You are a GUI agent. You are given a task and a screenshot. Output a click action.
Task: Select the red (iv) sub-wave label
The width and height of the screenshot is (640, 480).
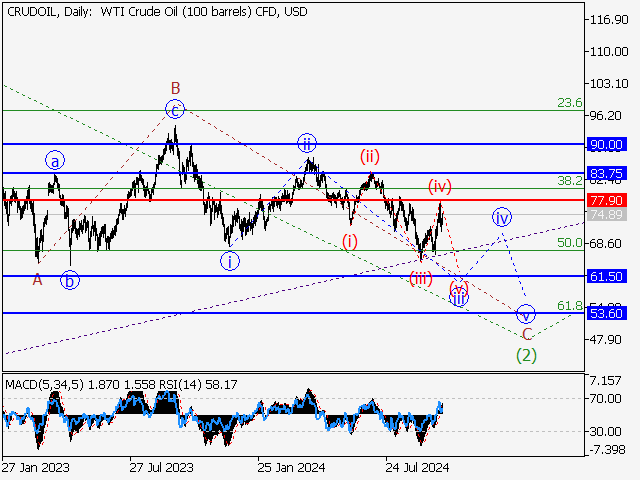pos(440,187)
